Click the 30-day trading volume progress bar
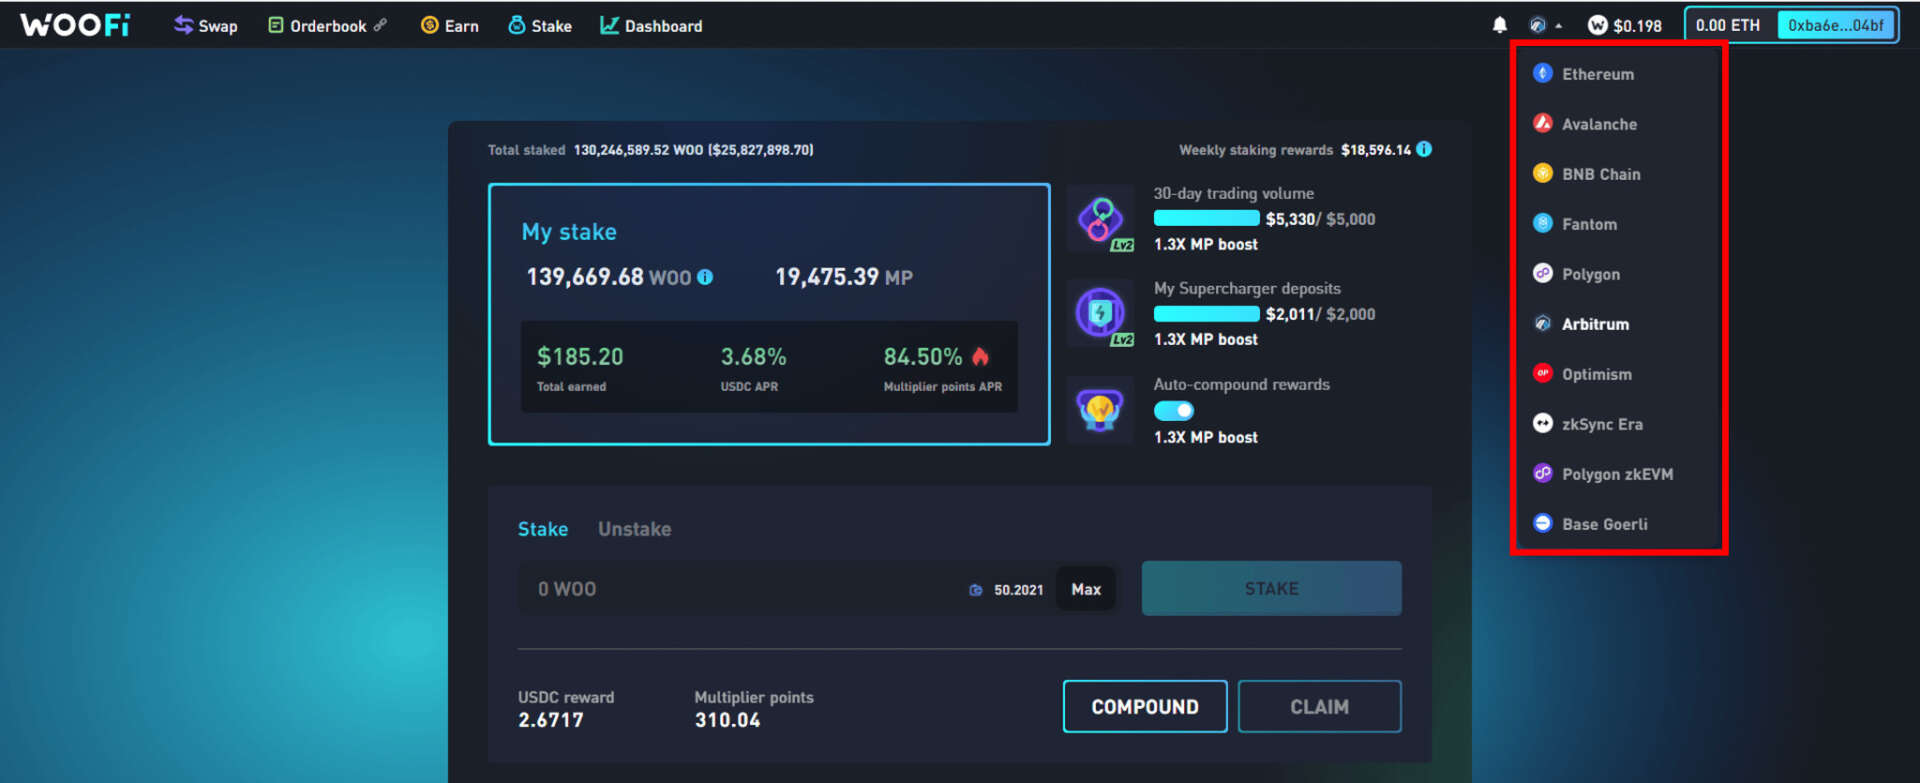 click(1207, 218)
